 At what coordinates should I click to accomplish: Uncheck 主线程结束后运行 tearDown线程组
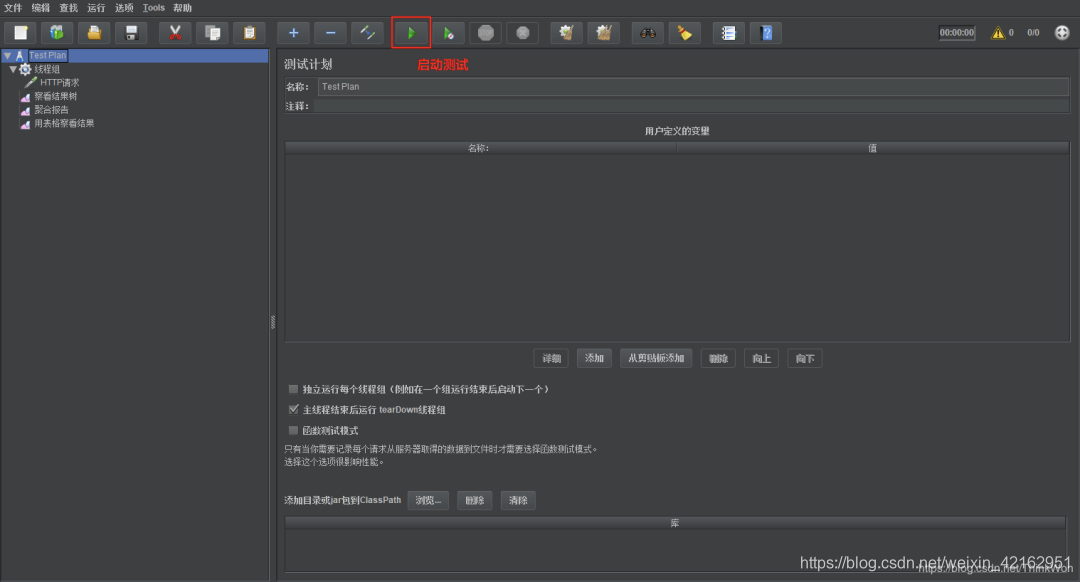[x=293, y=409]
